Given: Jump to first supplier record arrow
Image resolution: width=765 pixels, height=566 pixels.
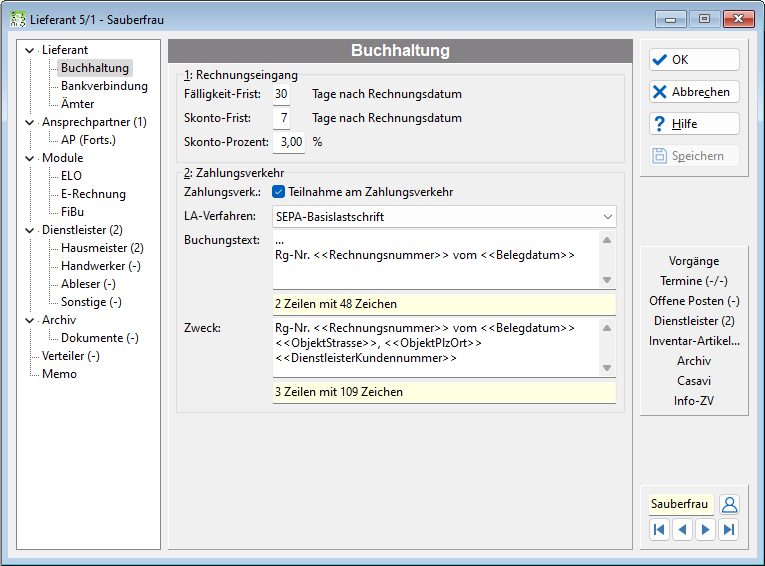Looking at the screenshot, I should point(659,529).
